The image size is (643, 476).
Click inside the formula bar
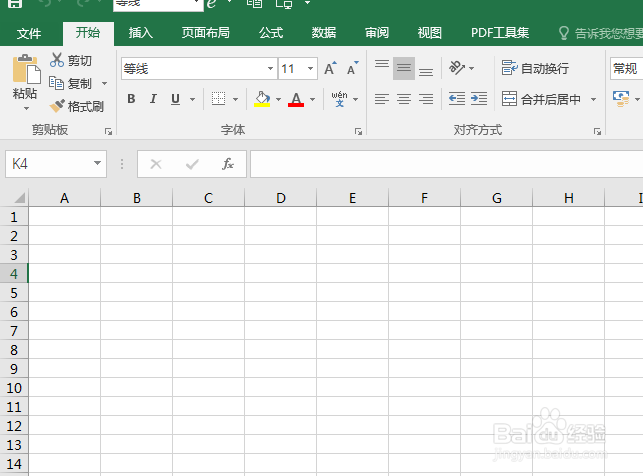pos(447,164)
